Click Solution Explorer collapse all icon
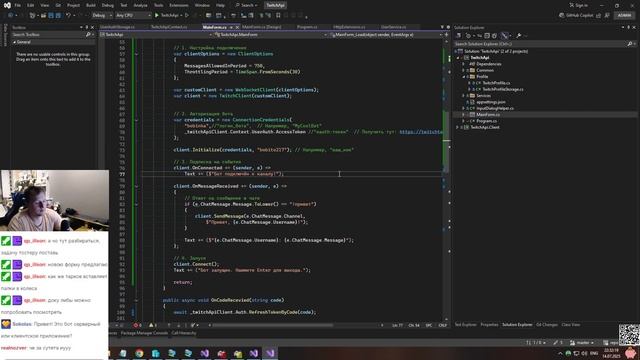The width and height of the screenshot is (640, 360). [487, 36]
